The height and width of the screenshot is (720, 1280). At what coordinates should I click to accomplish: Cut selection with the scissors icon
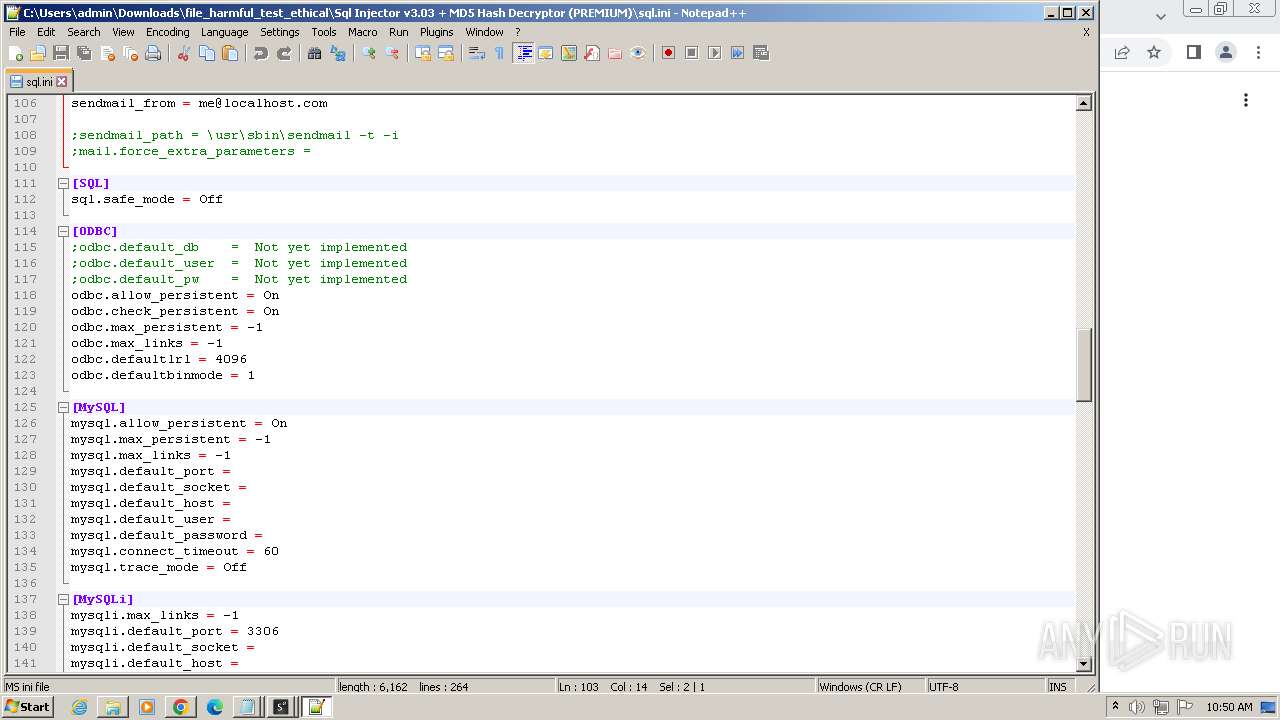[184, 53]
